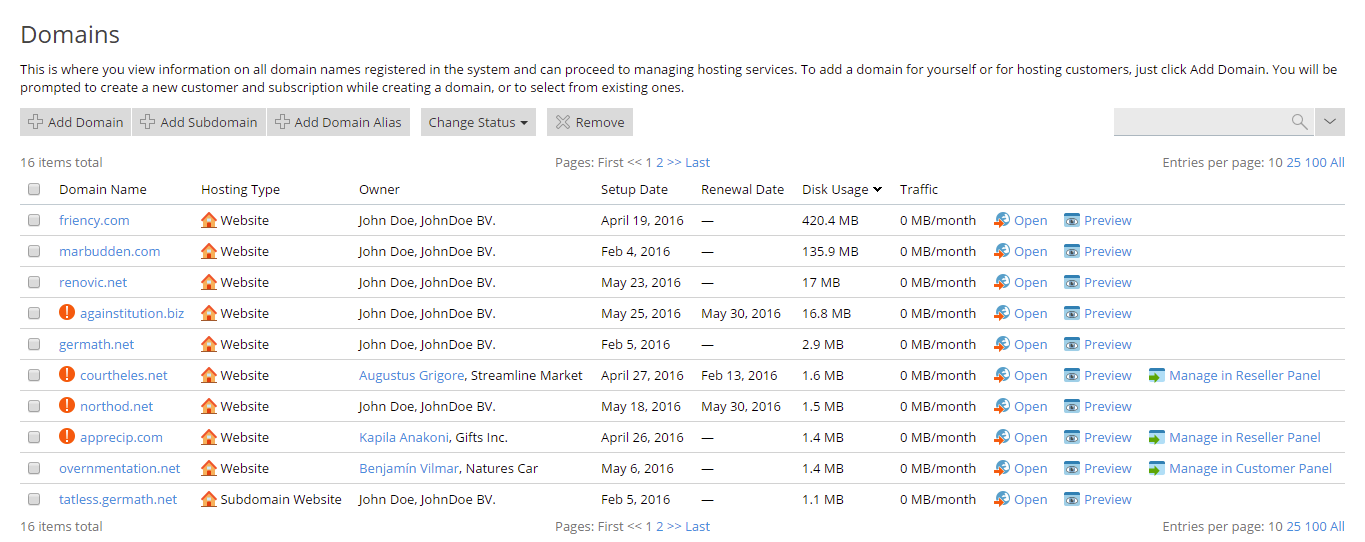The height and width of the screenshot is (542, 1365).
Task: Click the warning icon beside northod.net
Action: tap(67, 406)
